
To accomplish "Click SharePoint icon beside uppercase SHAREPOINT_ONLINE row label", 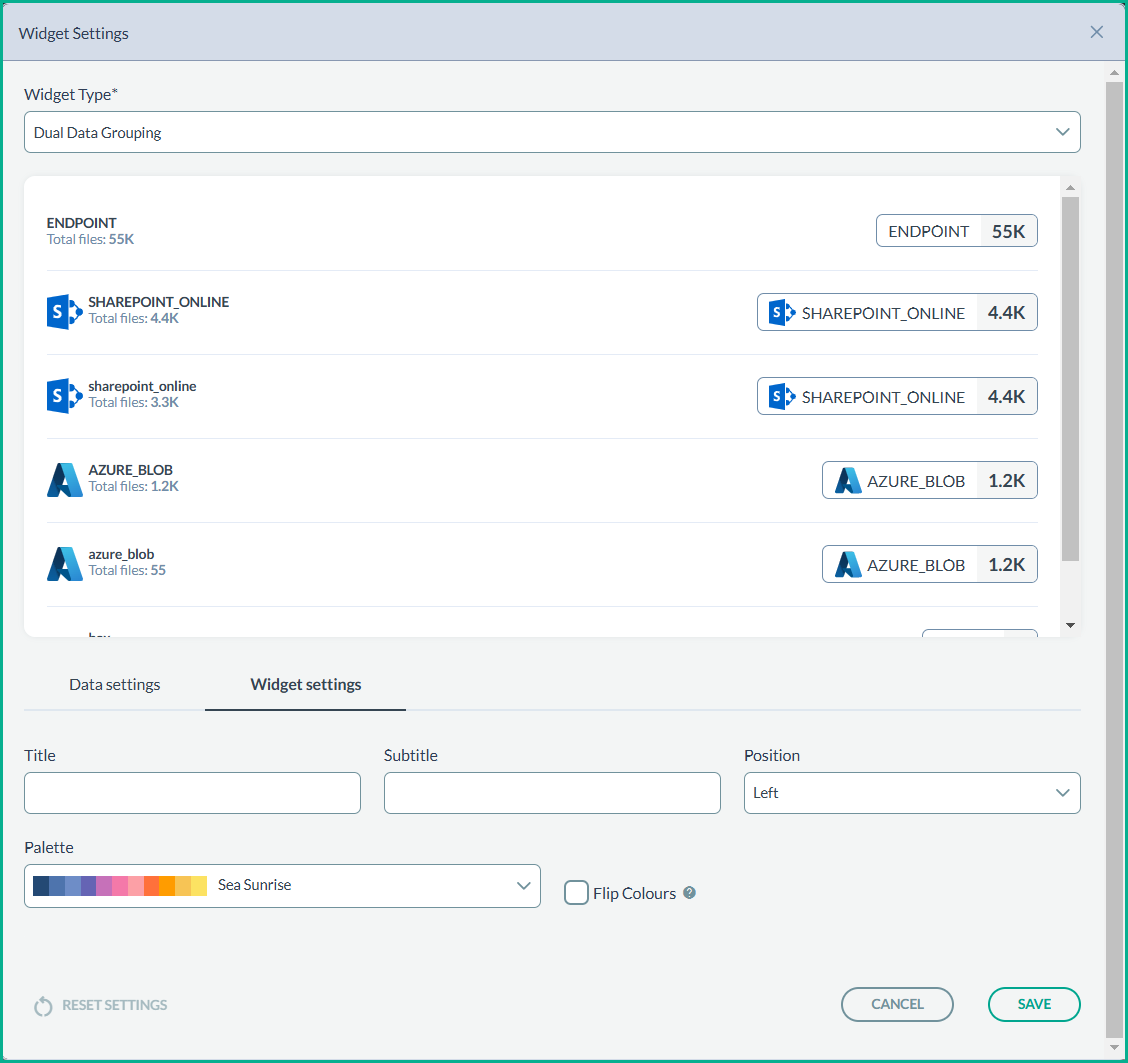I will tap(64, 312).
